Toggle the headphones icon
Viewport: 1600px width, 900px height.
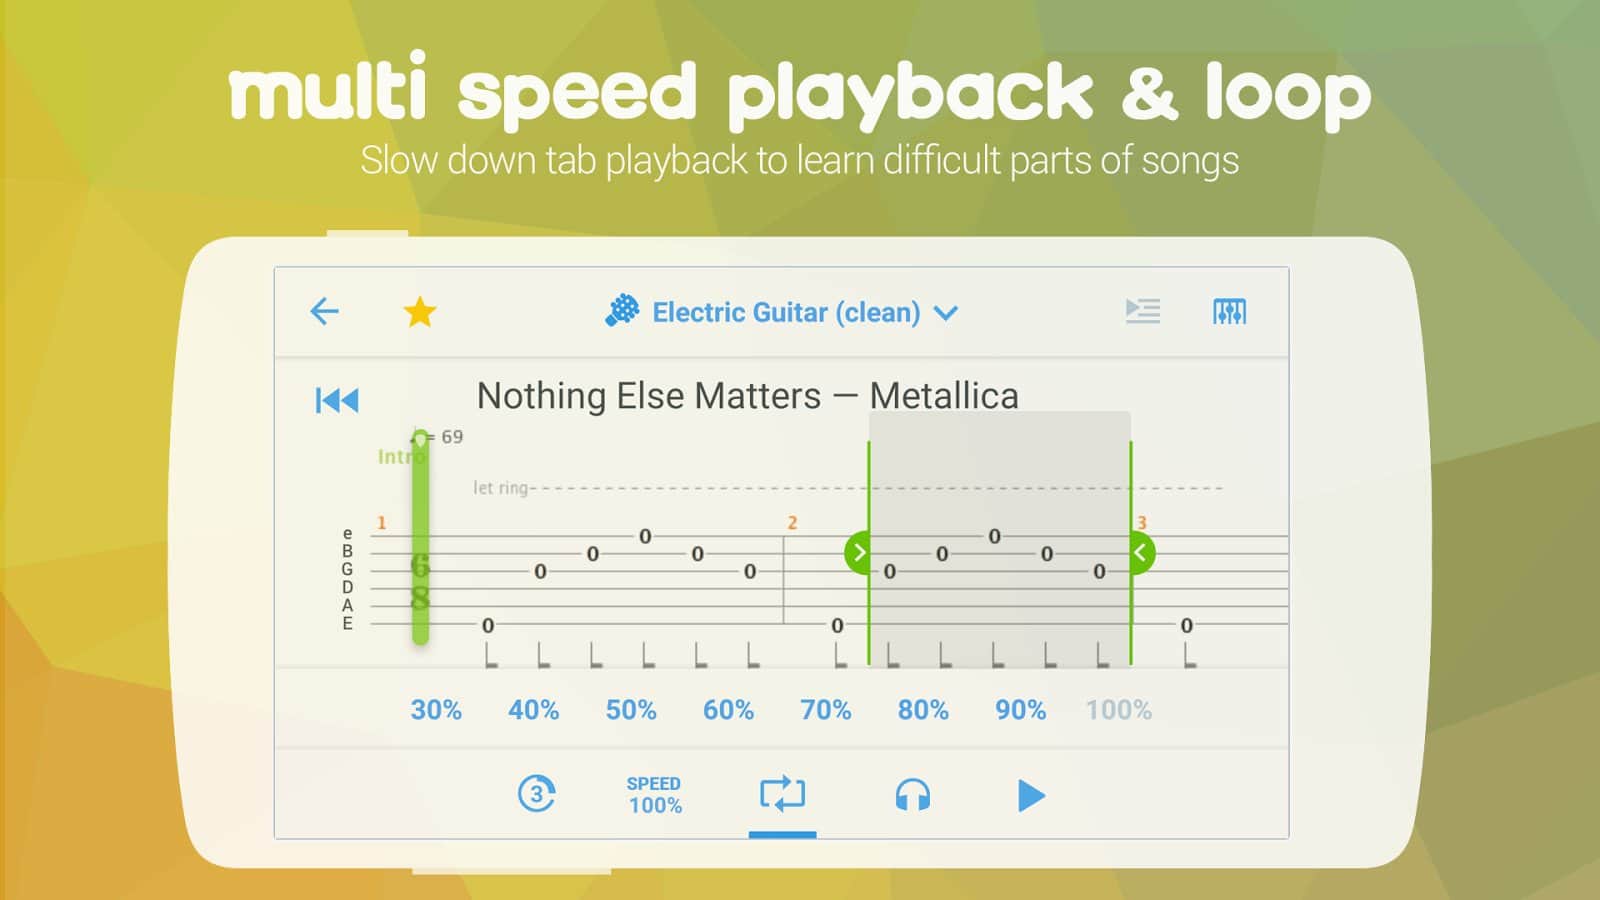pos(912,796)
